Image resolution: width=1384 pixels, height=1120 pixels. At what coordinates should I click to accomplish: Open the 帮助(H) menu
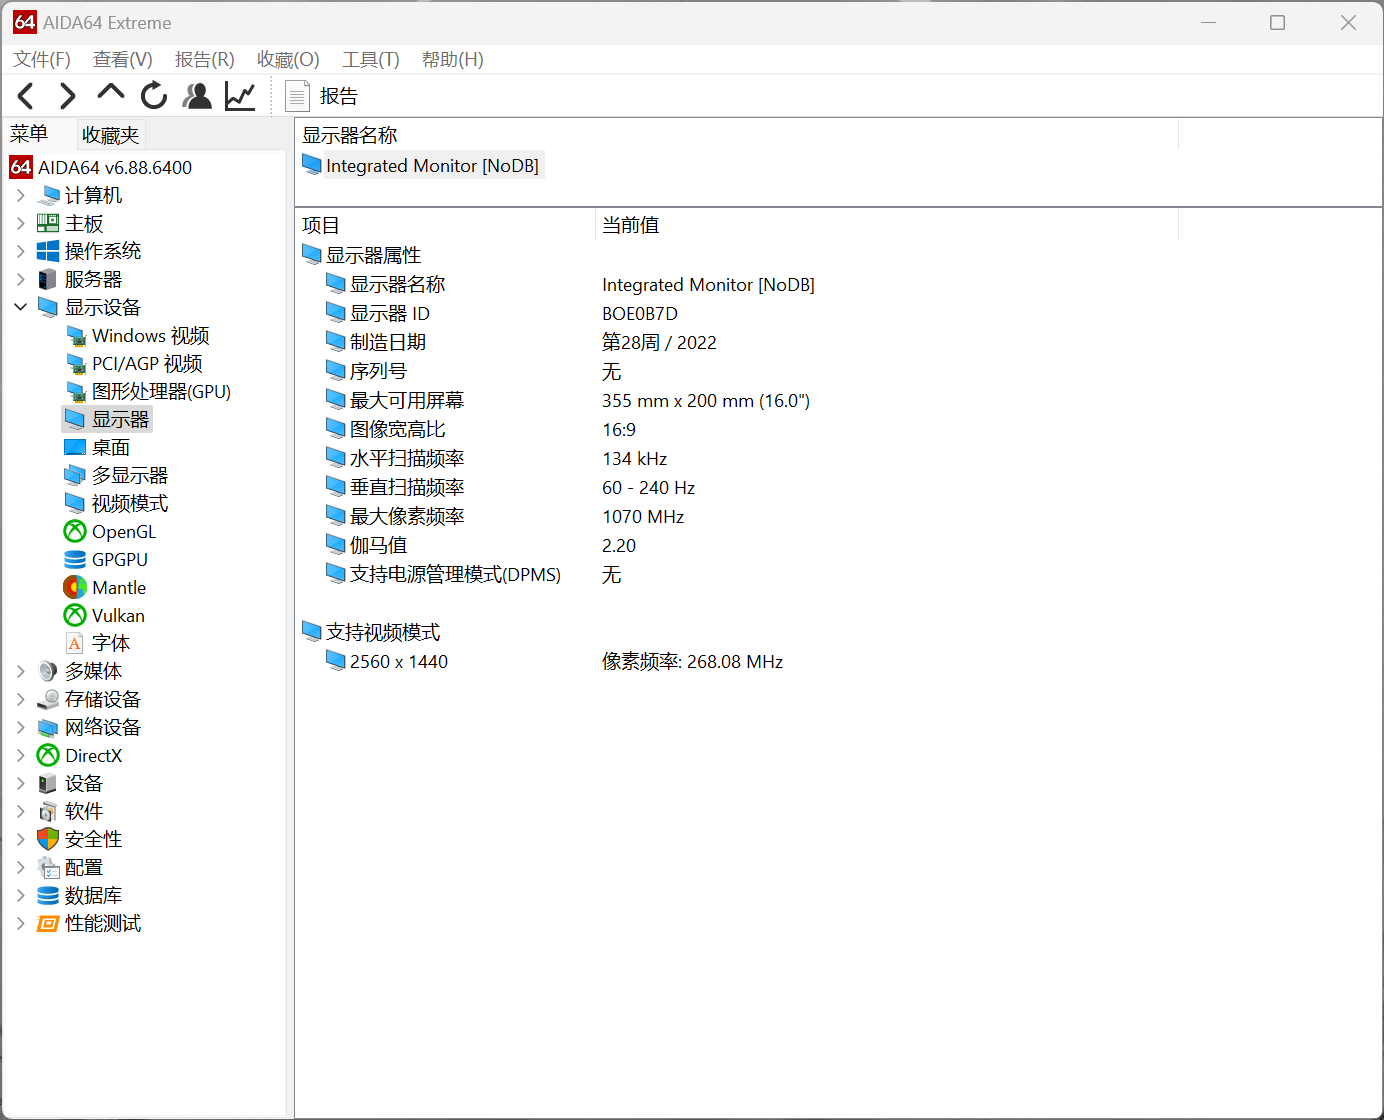click(453, 60)
